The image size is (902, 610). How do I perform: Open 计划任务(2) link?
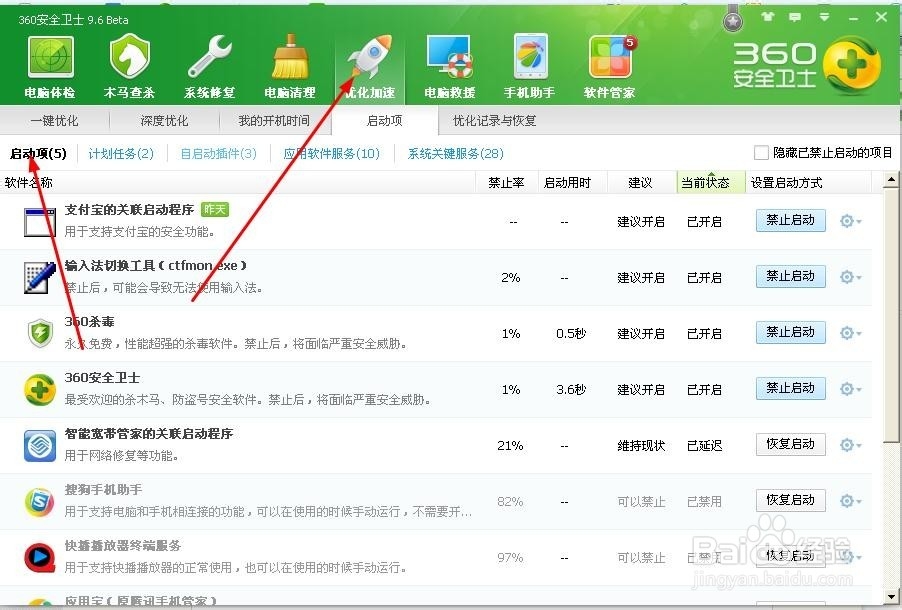tap(121, 154)
